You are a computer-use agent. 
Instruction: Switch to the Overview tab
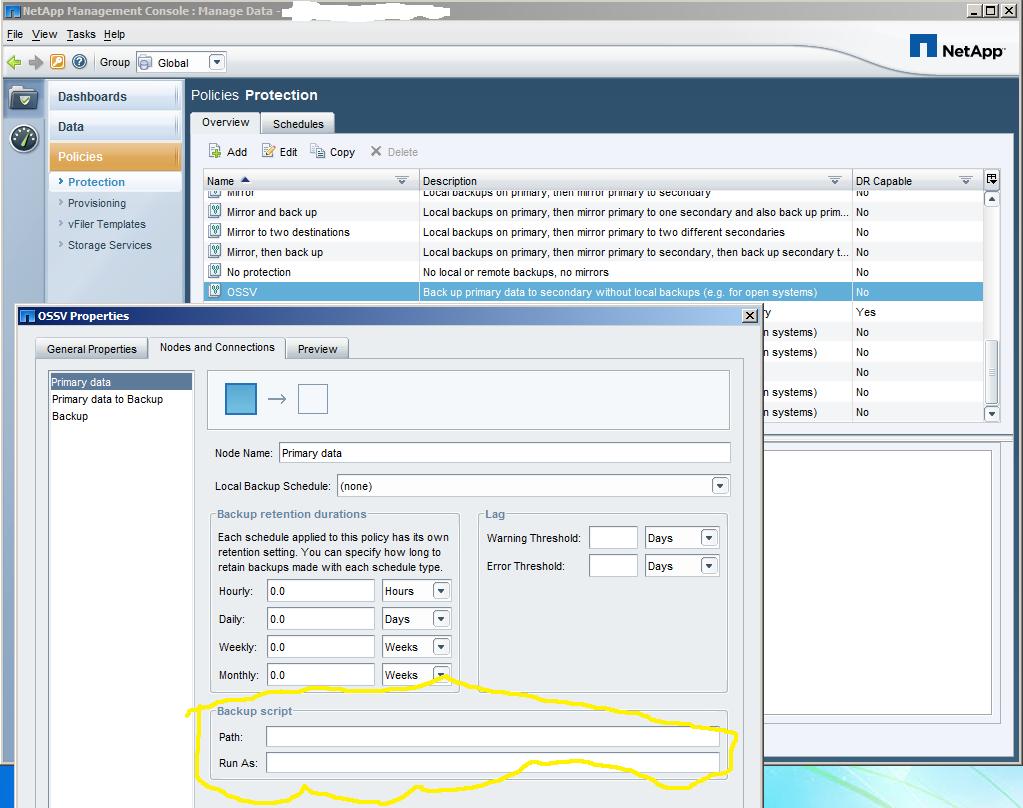coord(225,122)
